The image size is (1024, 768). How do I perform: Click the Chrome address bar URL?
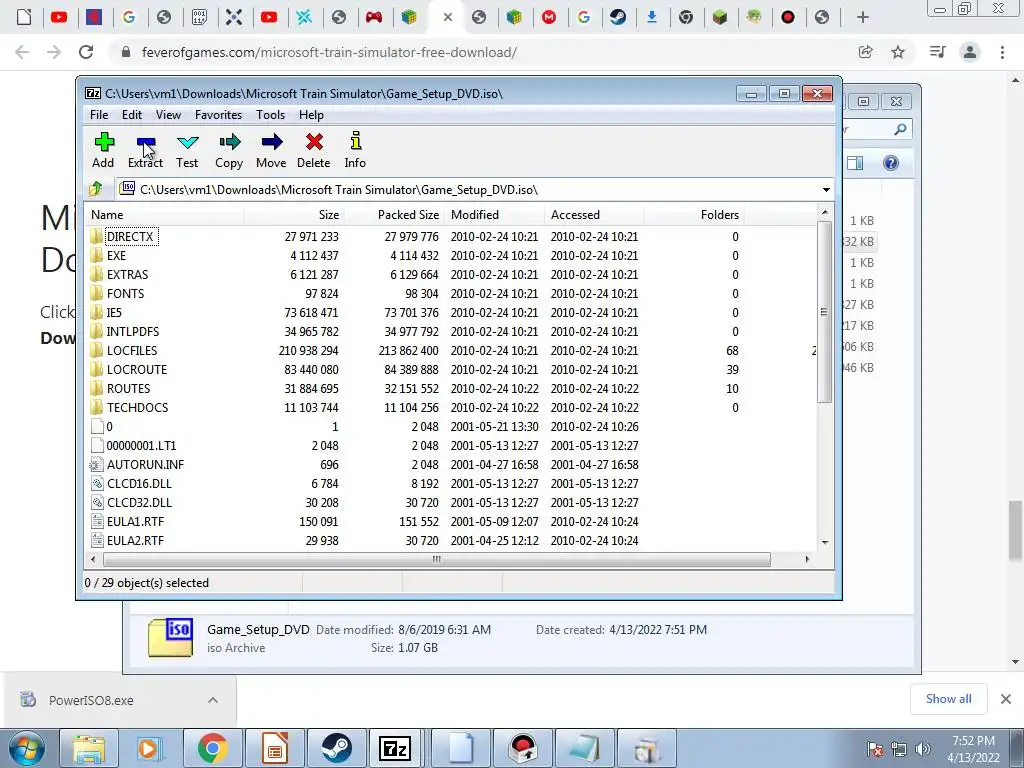click(x=329, y=52)
